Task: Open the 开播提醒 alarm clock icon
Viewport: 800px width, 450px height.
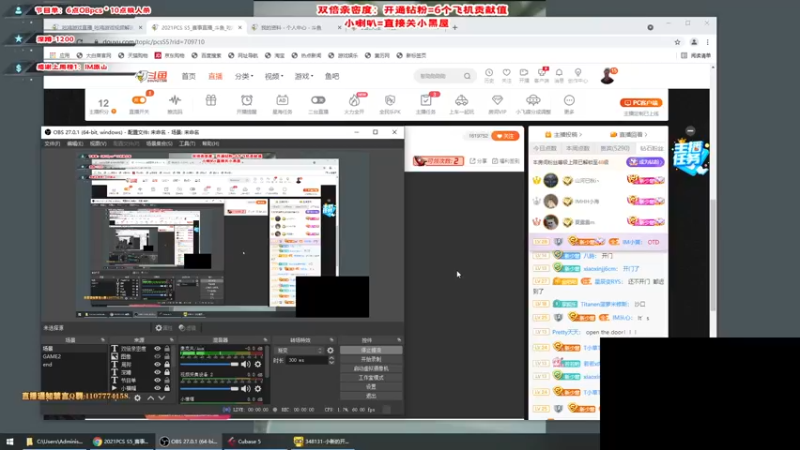Action: tap(247, 101)
